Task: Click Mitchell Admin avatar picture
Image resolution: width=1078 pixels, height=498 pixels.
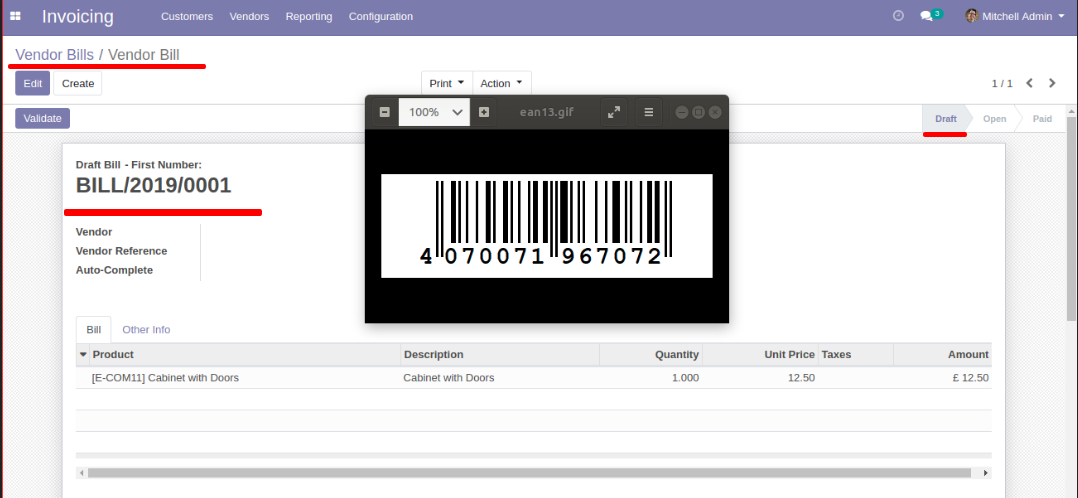Action: tap(971, 16)
